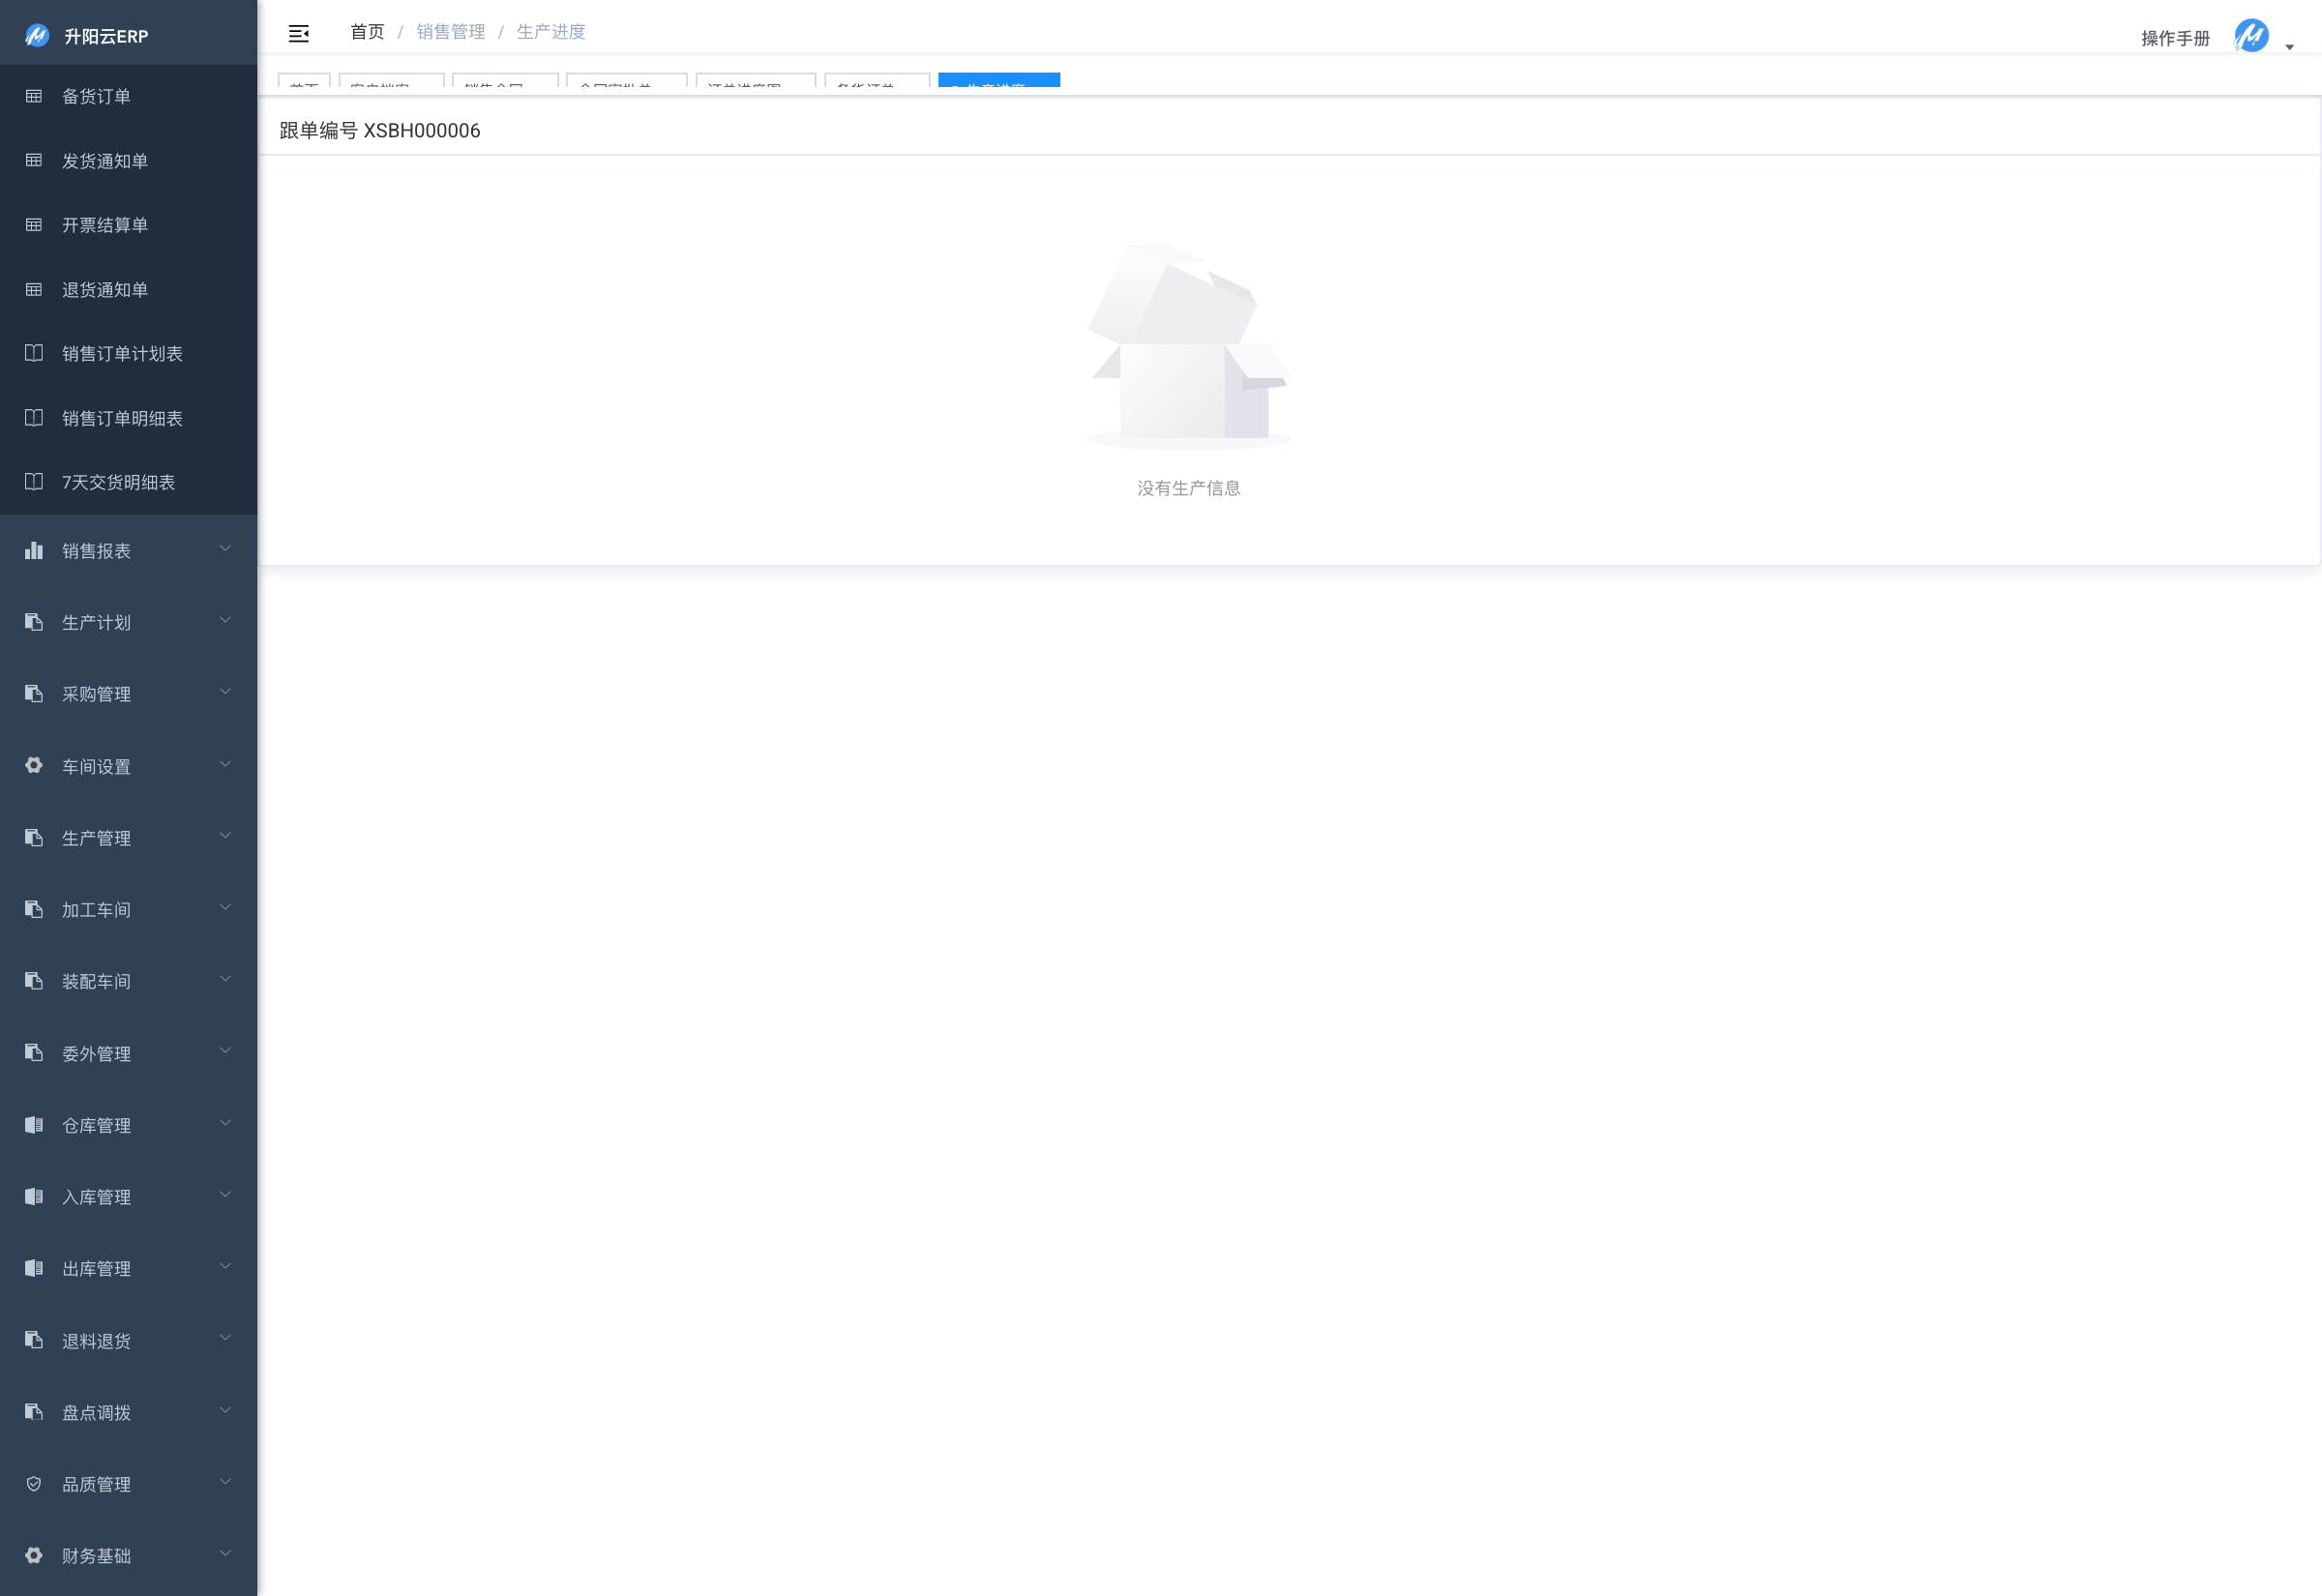Click the 仓库管理 icon in sidebar
This screenshot has width=2322, height=1596.
(x=34, y=1125)
